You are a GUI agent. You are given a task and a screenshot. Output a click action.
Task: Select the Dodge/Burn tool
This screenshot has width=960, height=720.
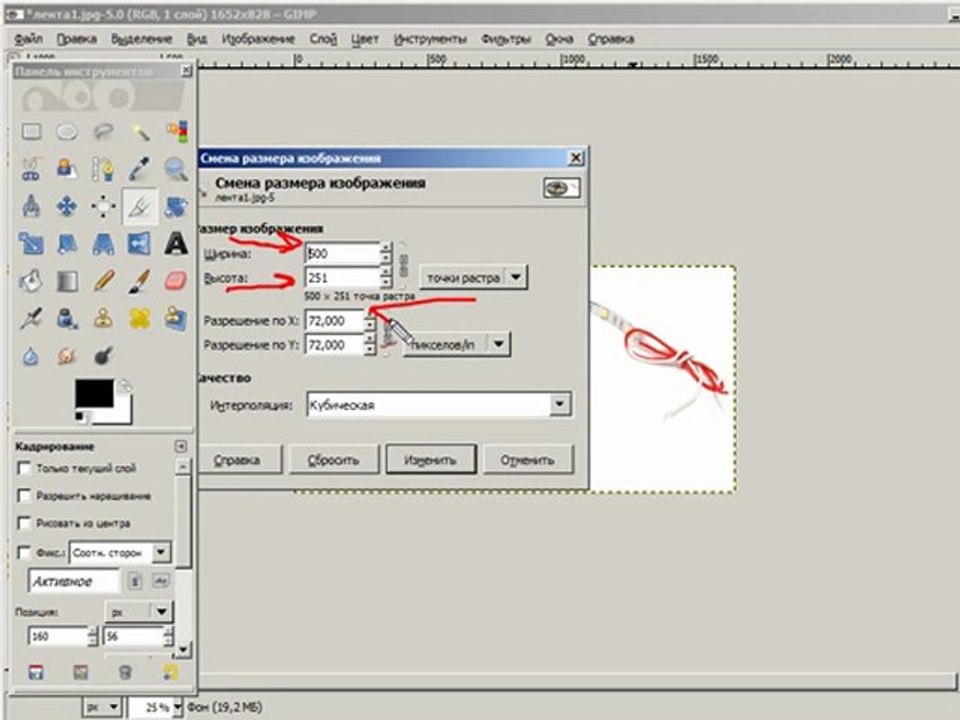pos(103,356)
